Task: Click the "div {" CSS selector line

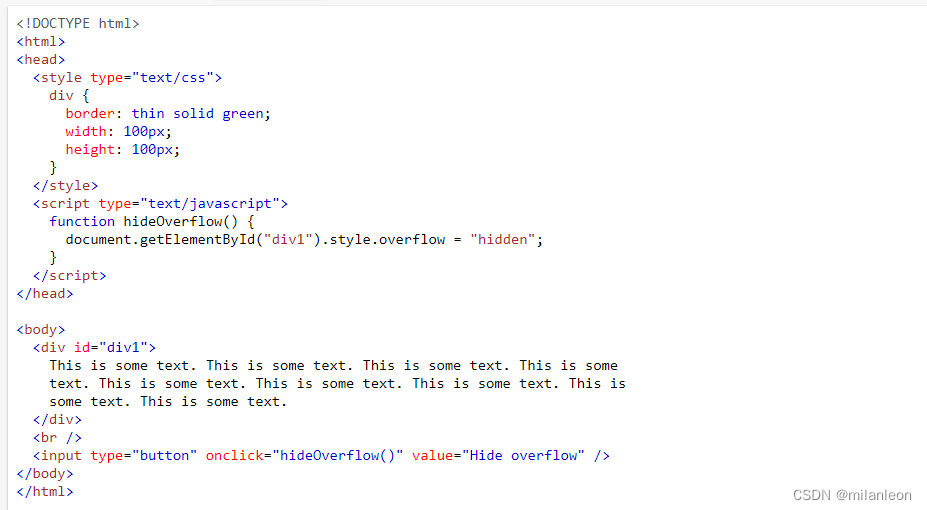Action: coord(69,96)
